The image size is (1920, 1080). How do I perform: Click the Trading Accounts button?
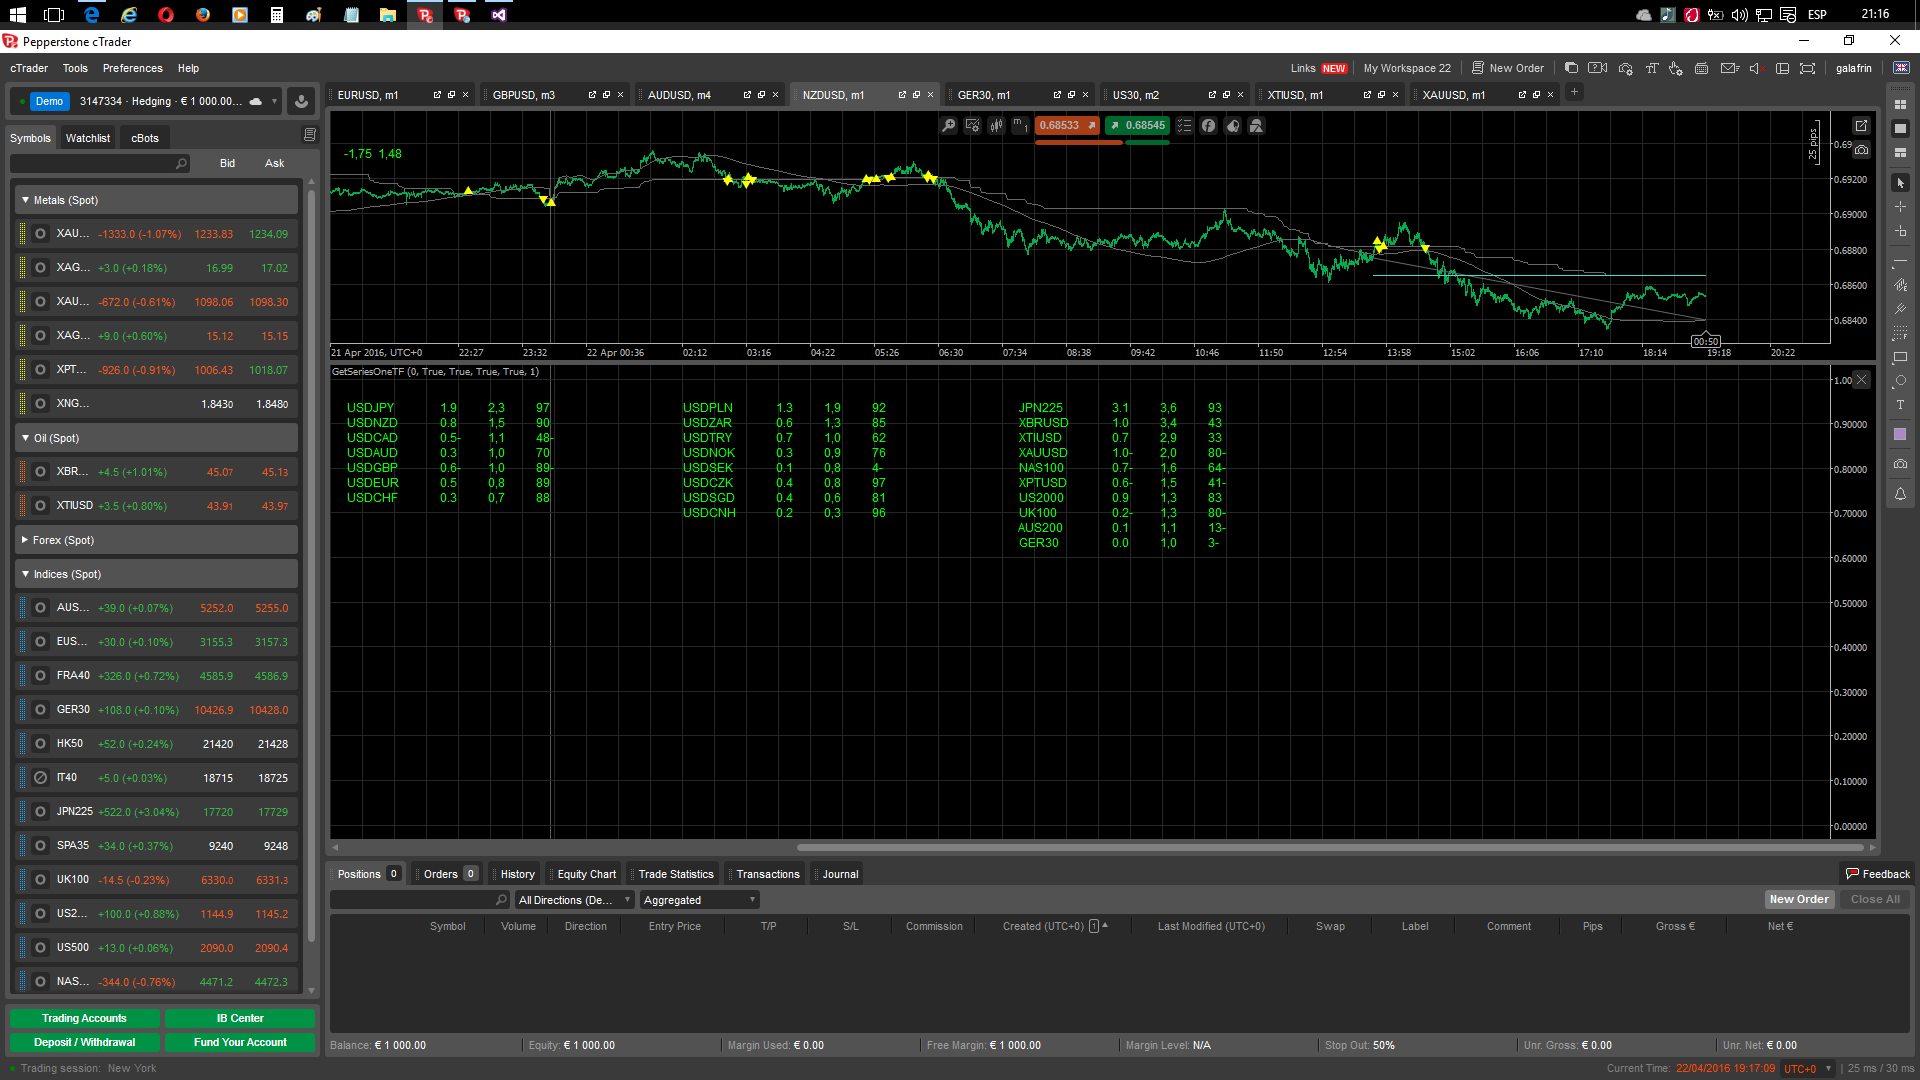point(84,1018)
